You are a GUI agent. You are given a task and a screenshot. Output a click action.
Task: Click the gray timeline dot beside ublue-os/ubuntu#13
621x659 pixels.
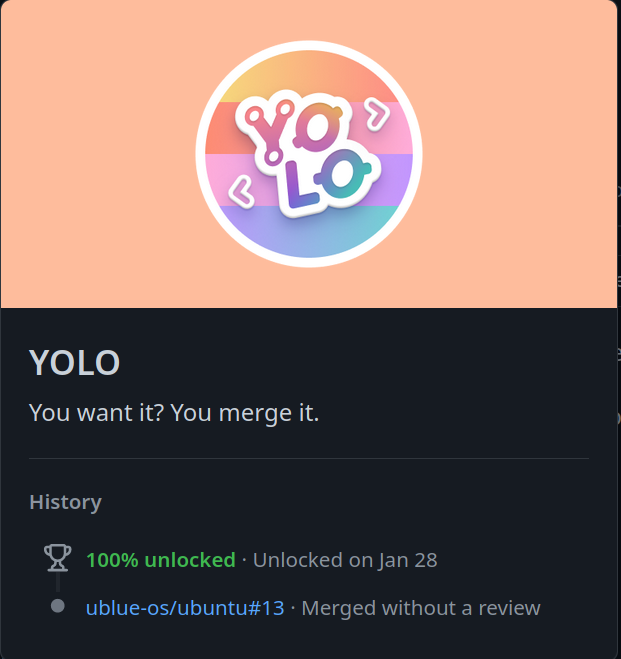pyautogui.click(x=58, y=606)
